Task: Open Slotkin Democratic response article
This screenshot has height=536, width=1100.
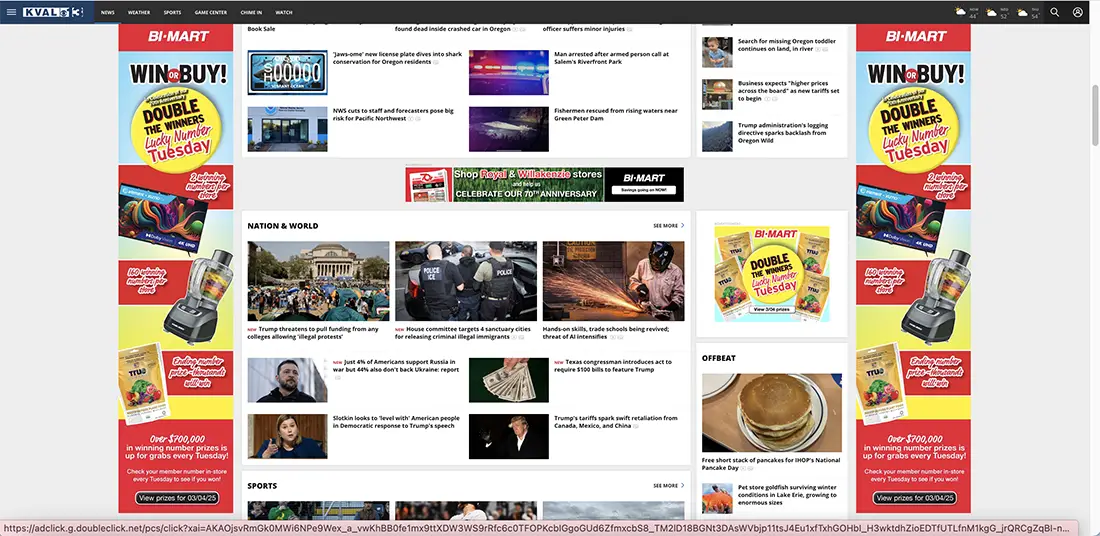Action: tap(396, 422)
